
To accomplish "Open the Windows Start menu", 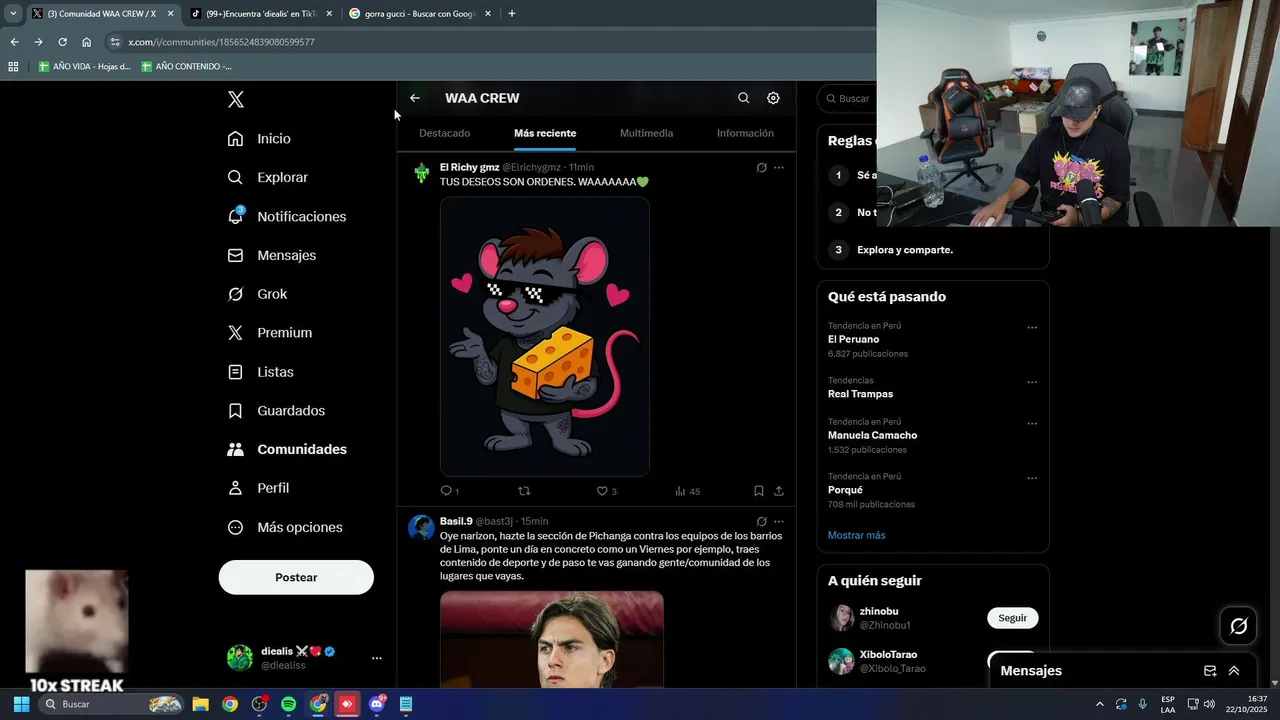I will point(21,704).
